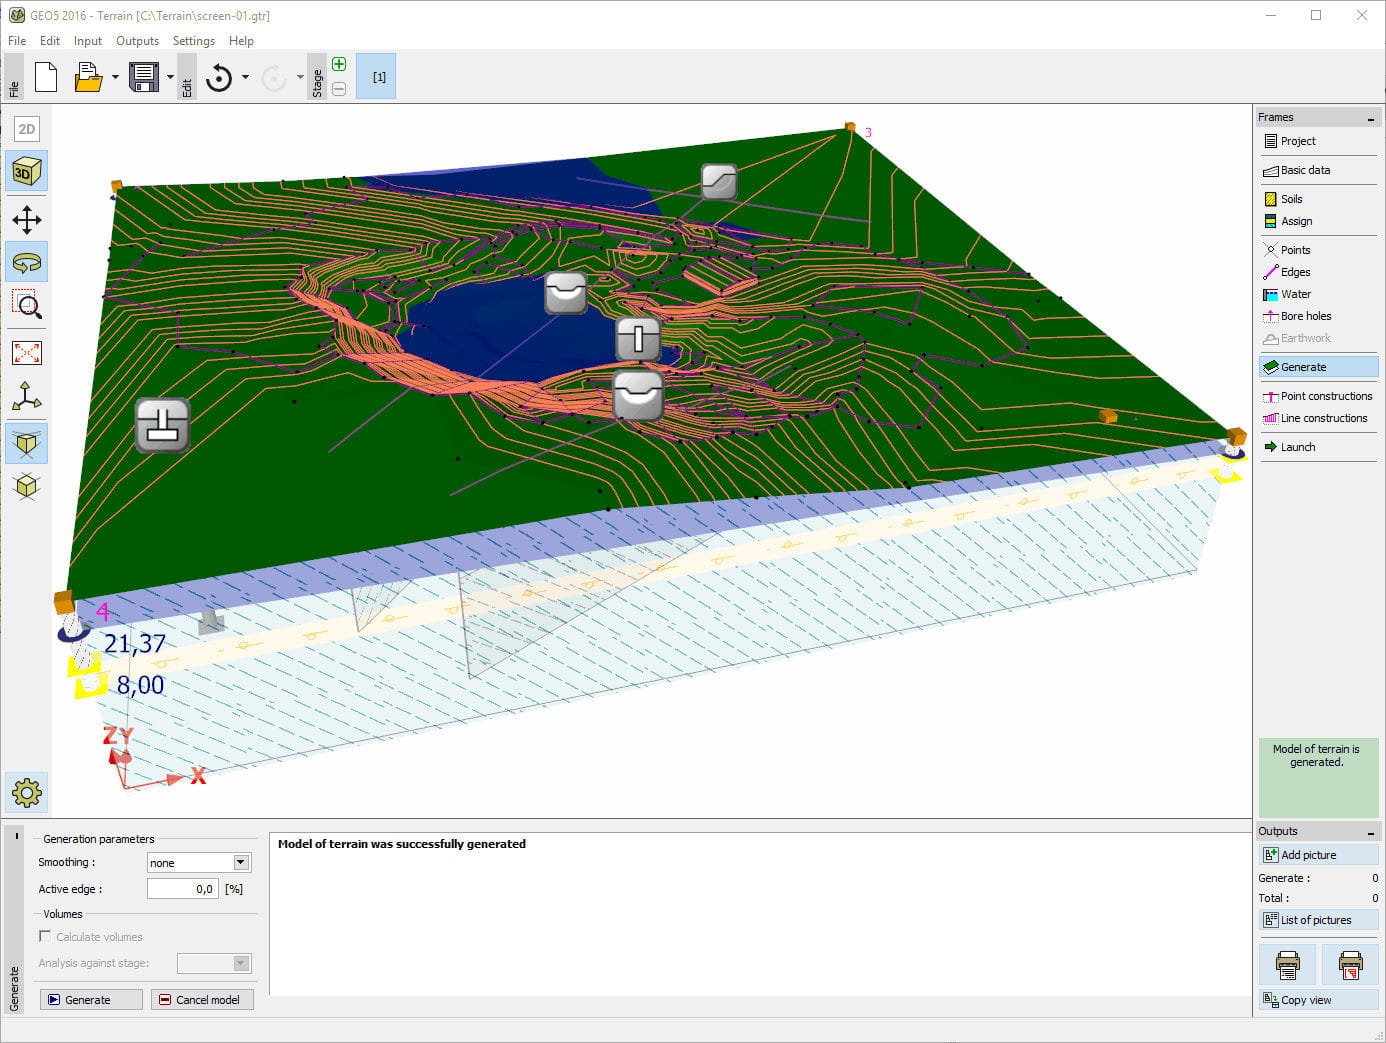Screen dimensions: 1386x1043
Task: Click the Undo icon
Action: pyautogui.click(x=220, y=76)
